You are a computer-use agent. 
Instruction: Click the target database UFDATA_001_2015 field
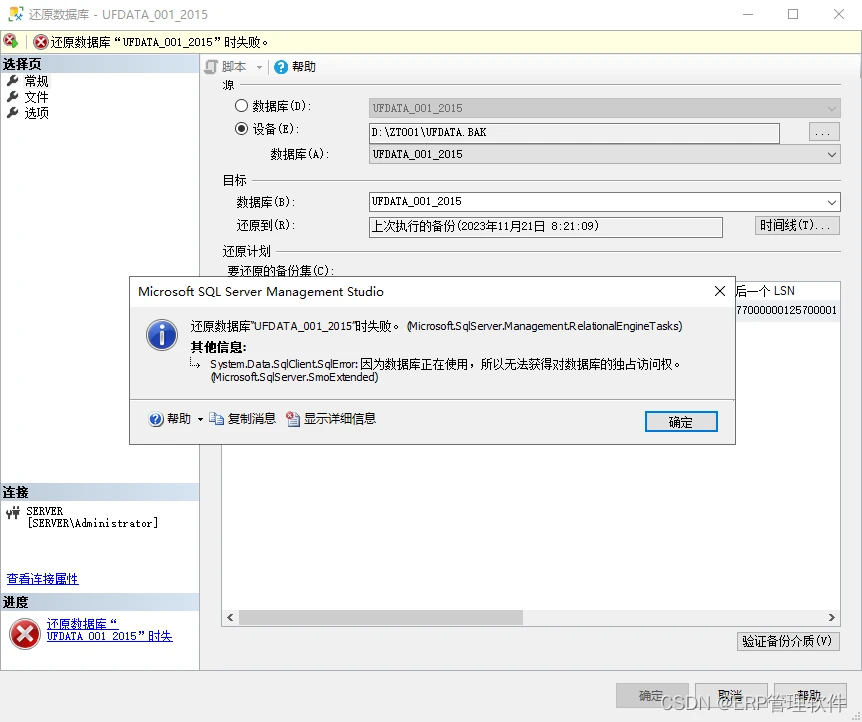604,202
